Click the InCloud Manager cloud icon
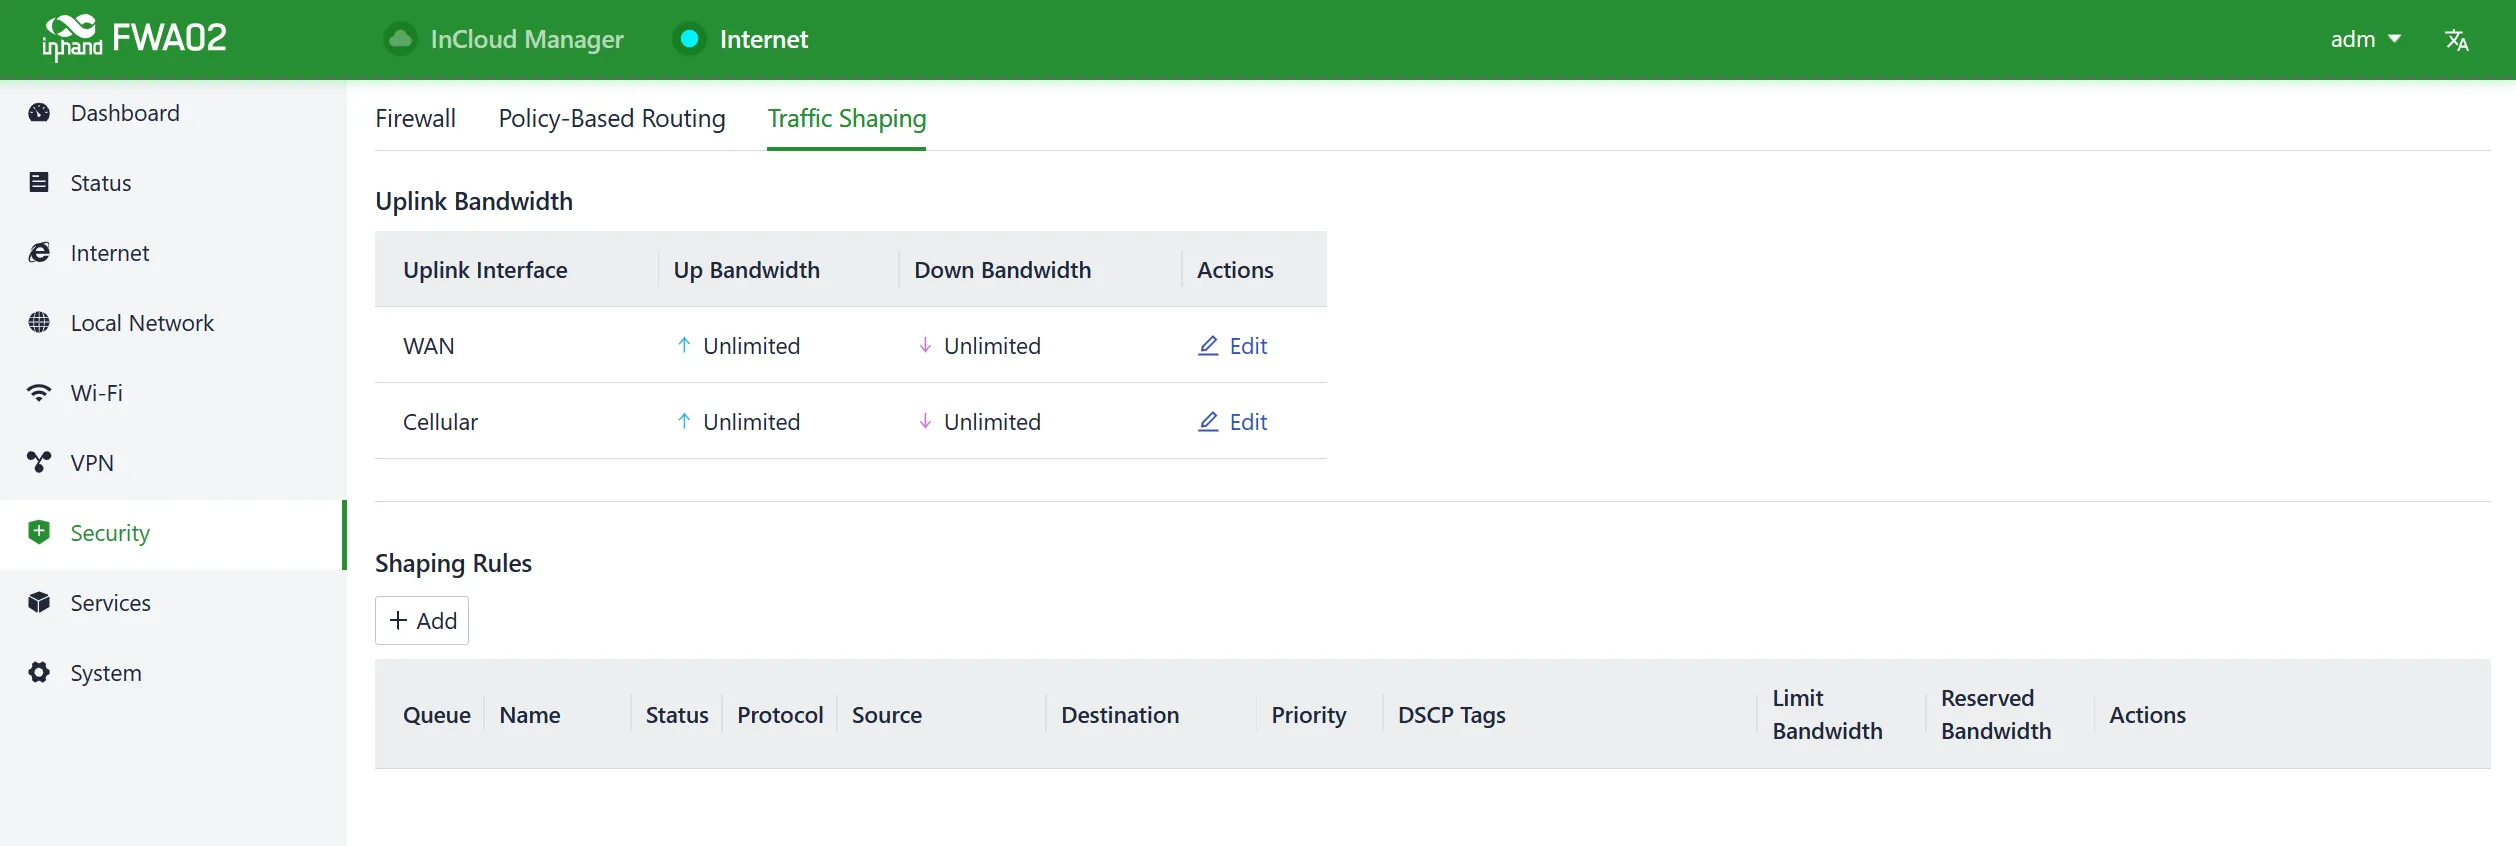 400,39
